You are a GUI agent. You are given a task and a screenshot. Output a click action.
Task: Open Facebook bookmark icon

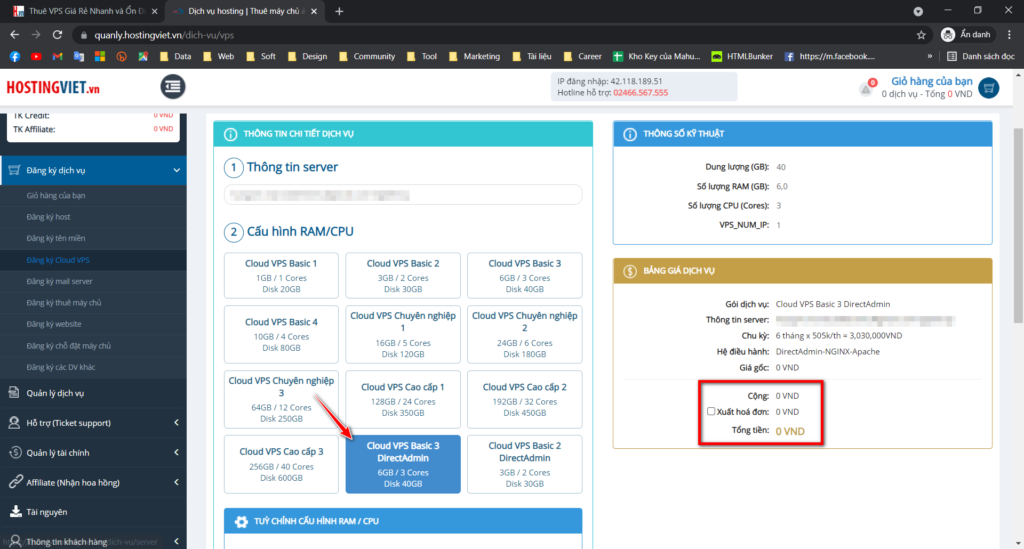pos(14,57)
